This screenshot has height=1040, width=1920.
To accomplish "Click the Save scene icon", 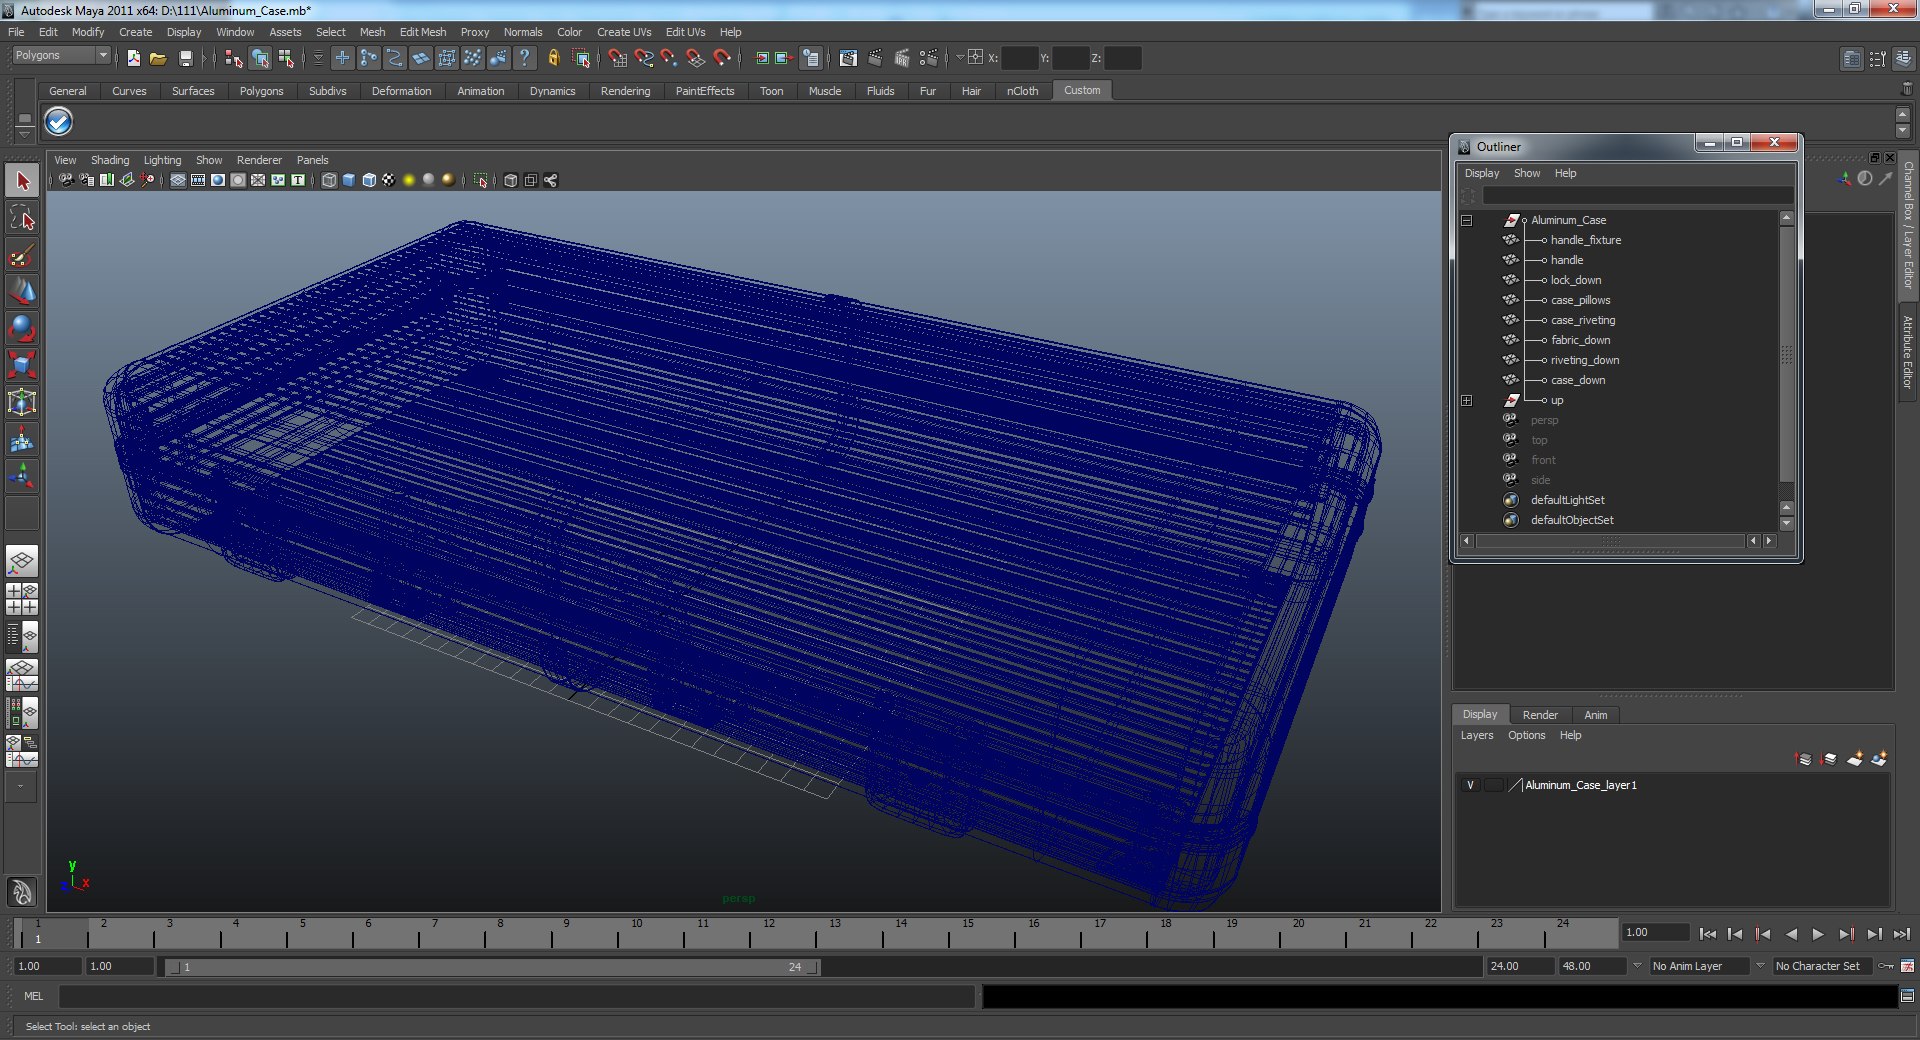I will [x=185, y=58].
